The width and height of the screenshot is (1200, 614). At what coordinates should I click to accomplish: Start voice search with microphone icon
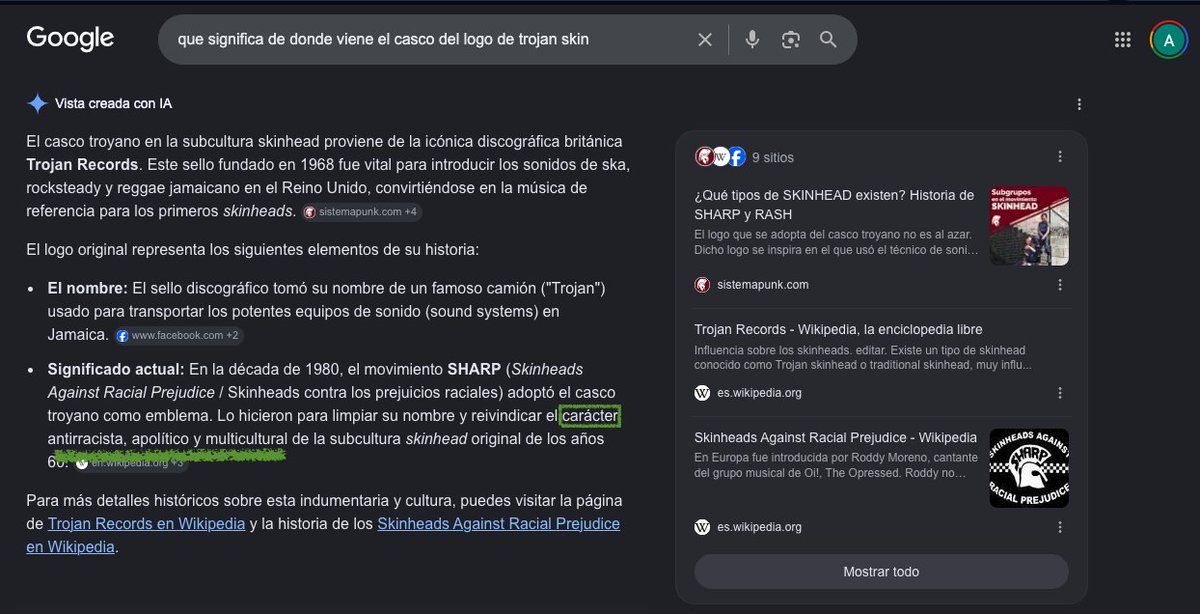pyautogui.click(x=752, y=39)
